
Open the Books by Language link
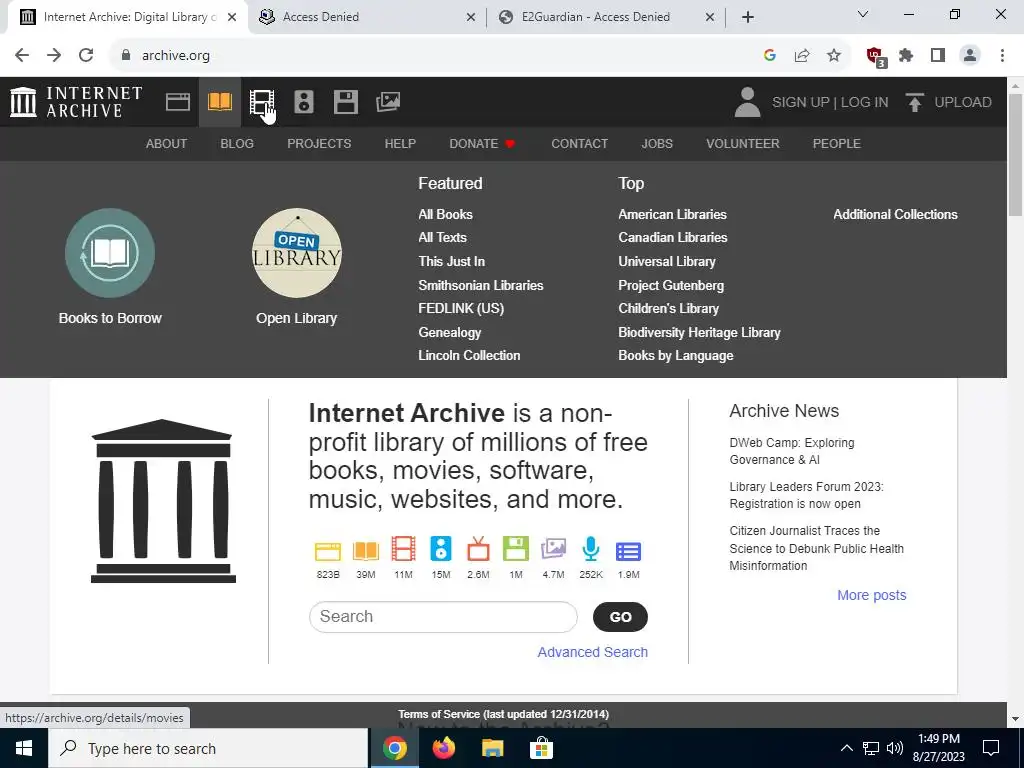pyautogui.click(x=676, y=356)
